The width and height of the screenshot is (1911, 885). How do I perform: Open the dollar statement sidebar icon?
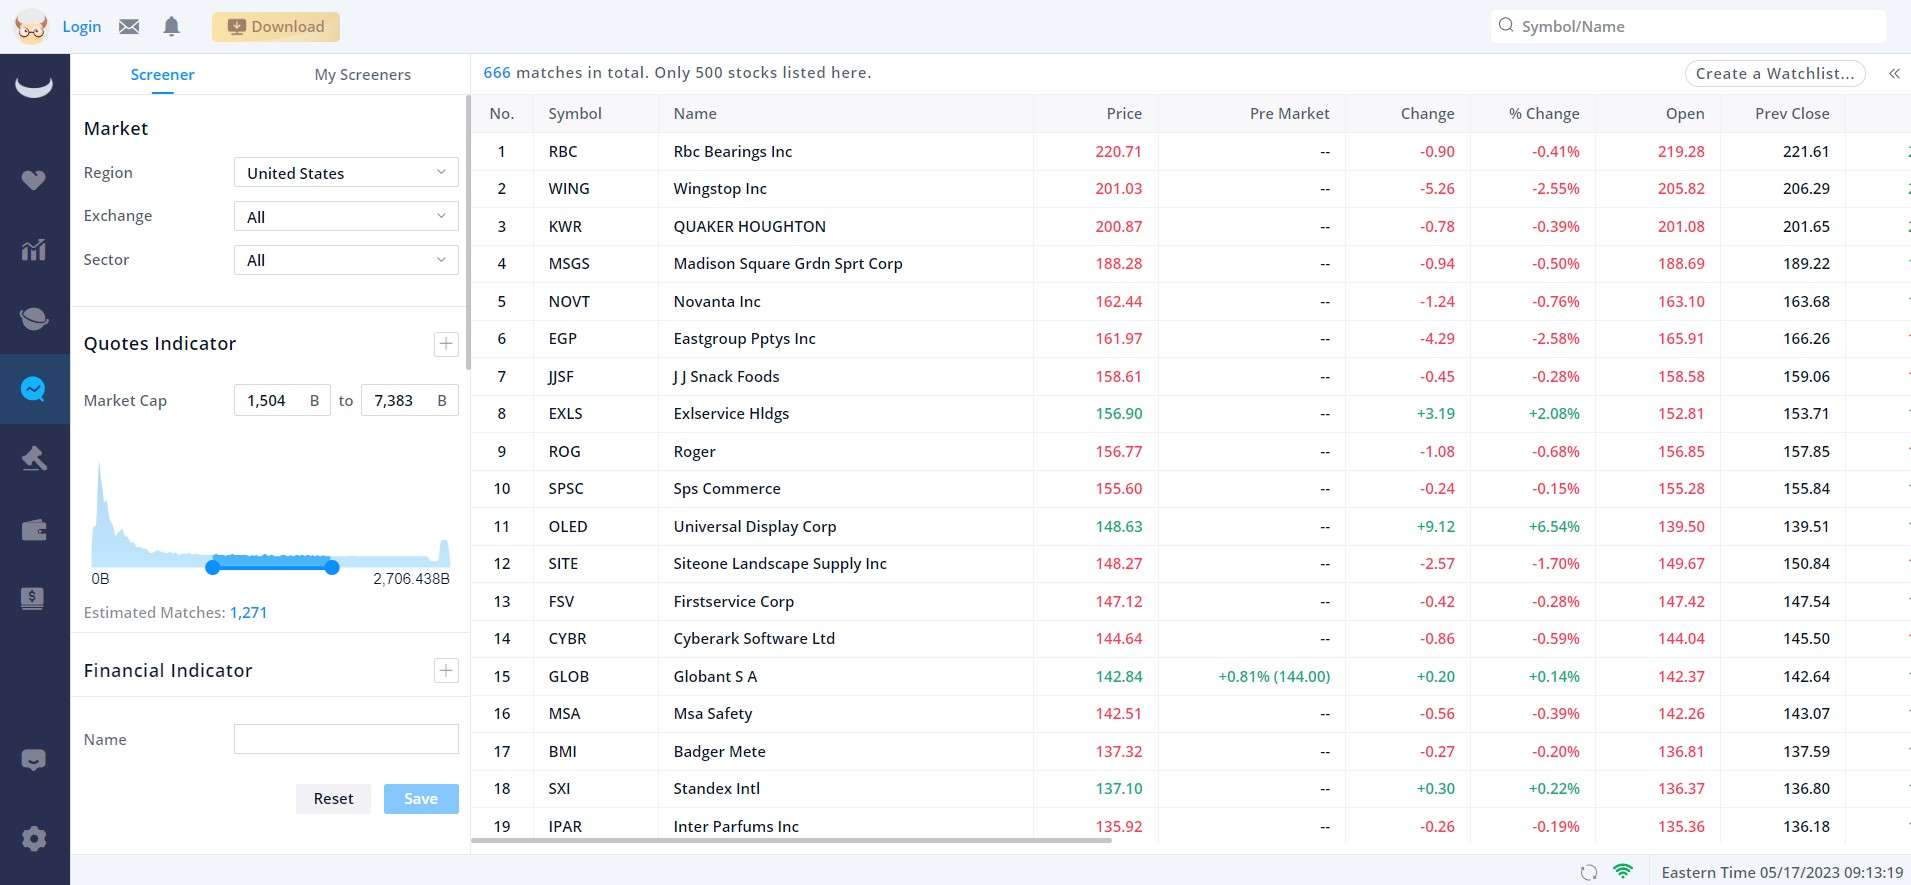tap(33, 599)
